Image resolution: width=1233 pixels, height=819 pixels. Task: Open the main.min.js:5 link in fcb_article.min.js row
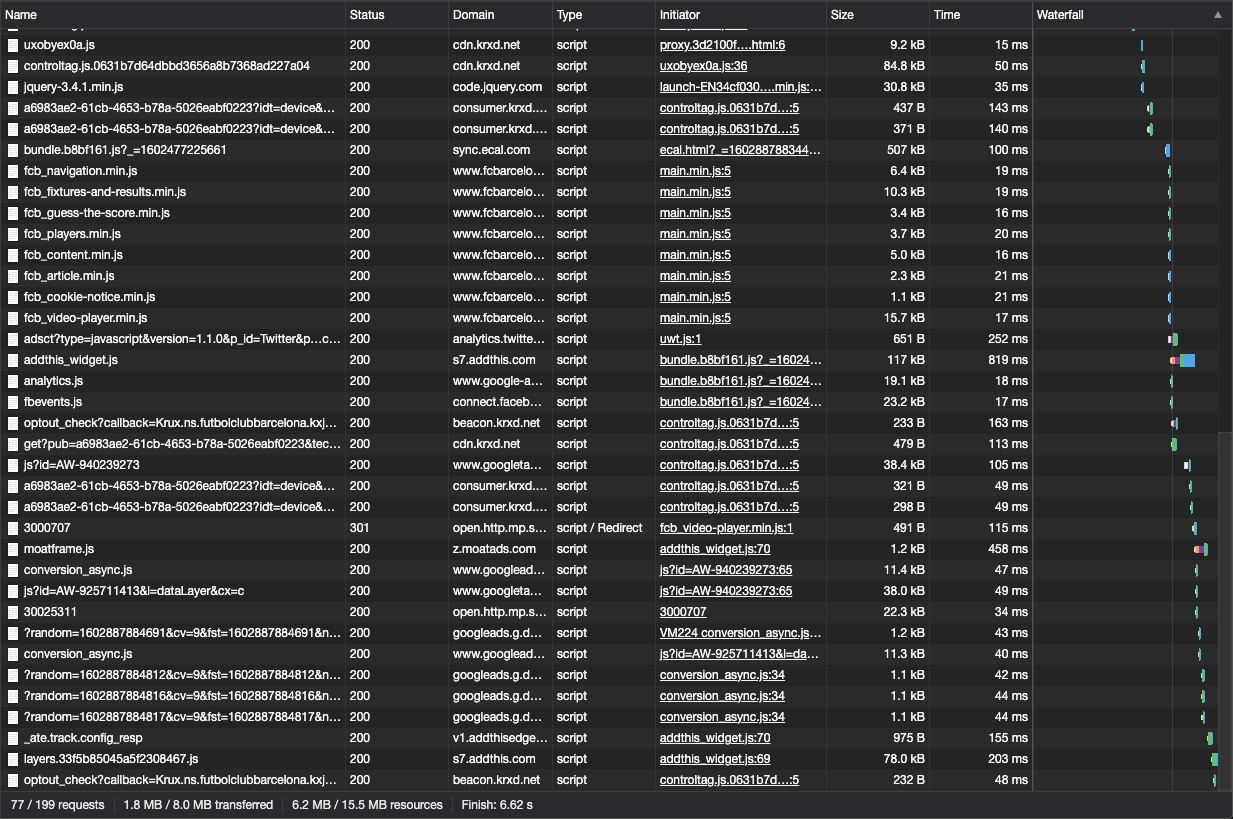tap(695, 276)
